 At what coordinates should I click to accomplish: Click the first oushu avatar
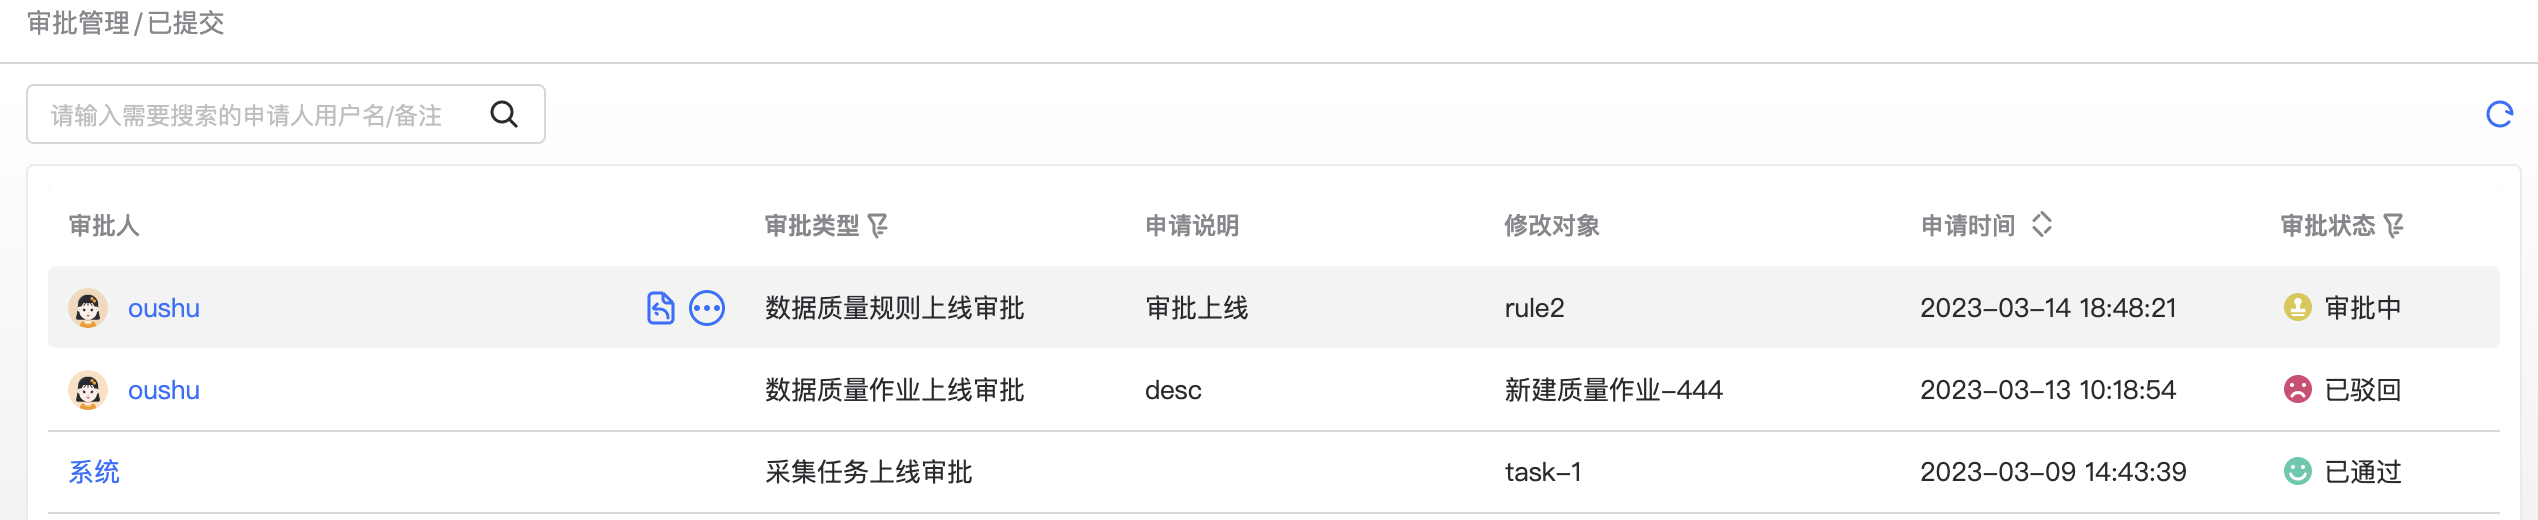(88, 308)
